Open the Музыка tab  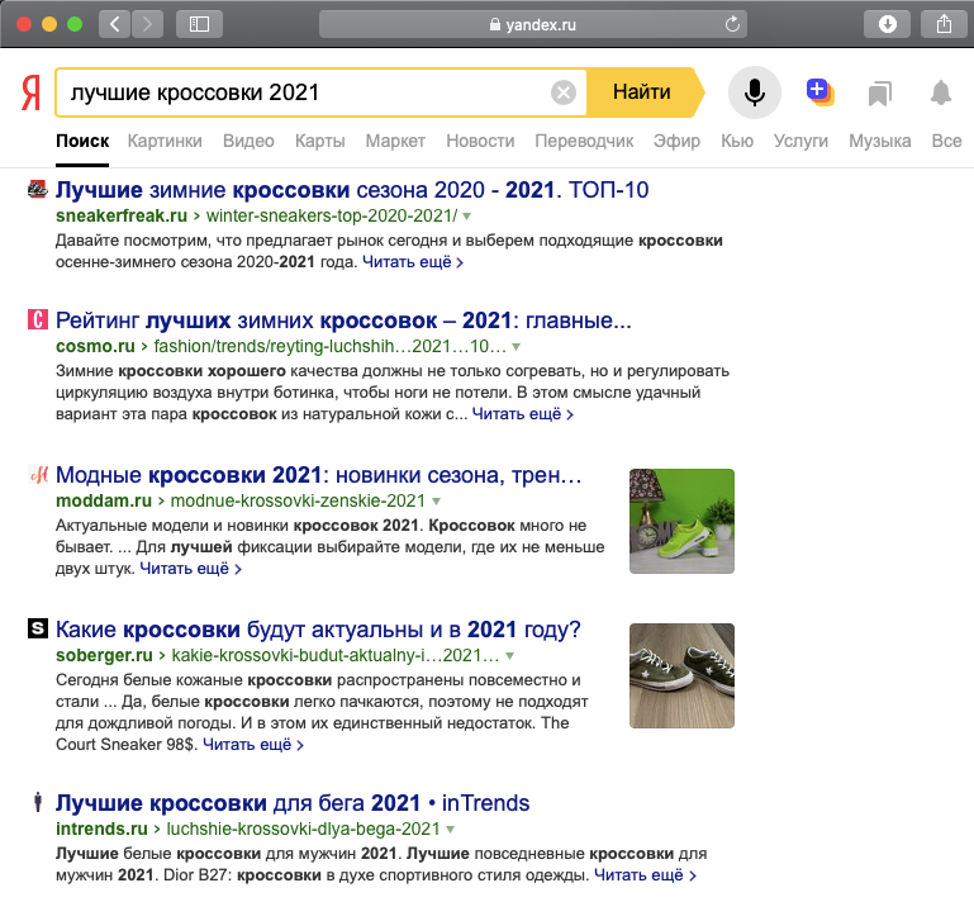[x=880, y=141]
